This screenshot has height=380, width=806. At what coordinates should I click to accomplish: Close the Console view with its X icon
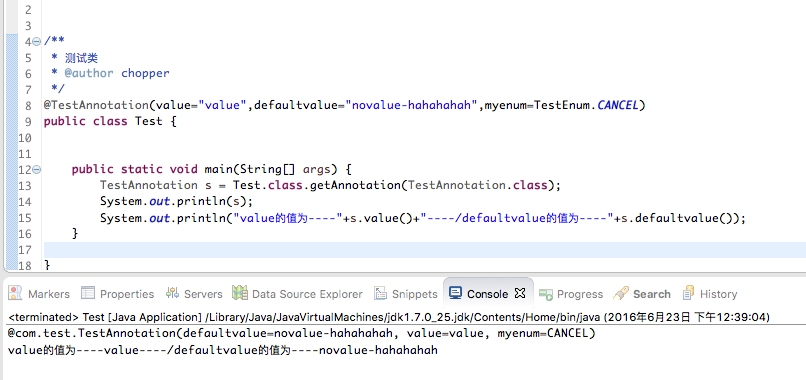(520, 294)
